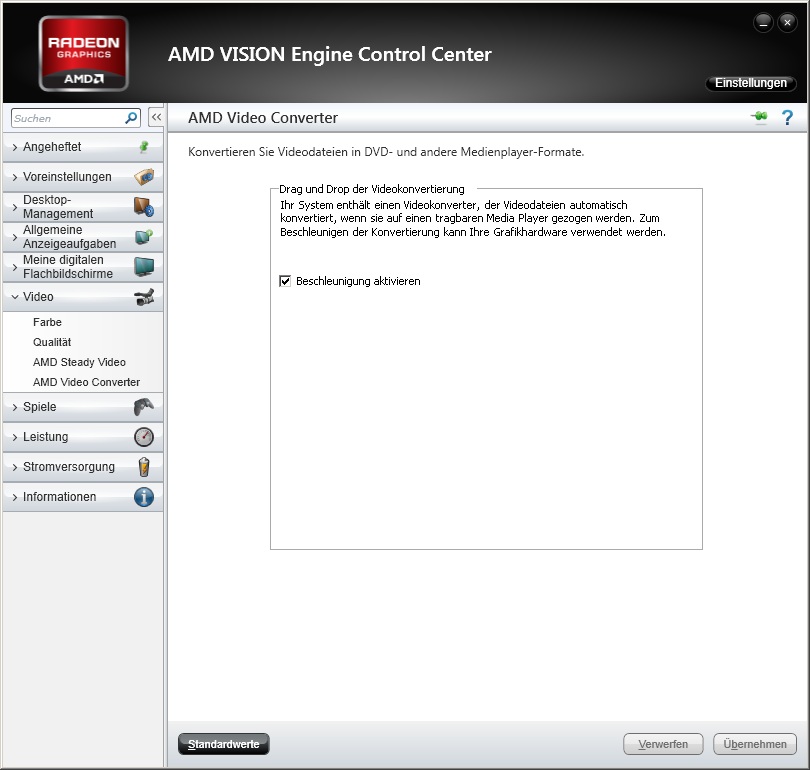Click 'Drag und Drop der Videokonvertierung' group label
The width and height of the screenshot is (810, 770).
[372, 189]
